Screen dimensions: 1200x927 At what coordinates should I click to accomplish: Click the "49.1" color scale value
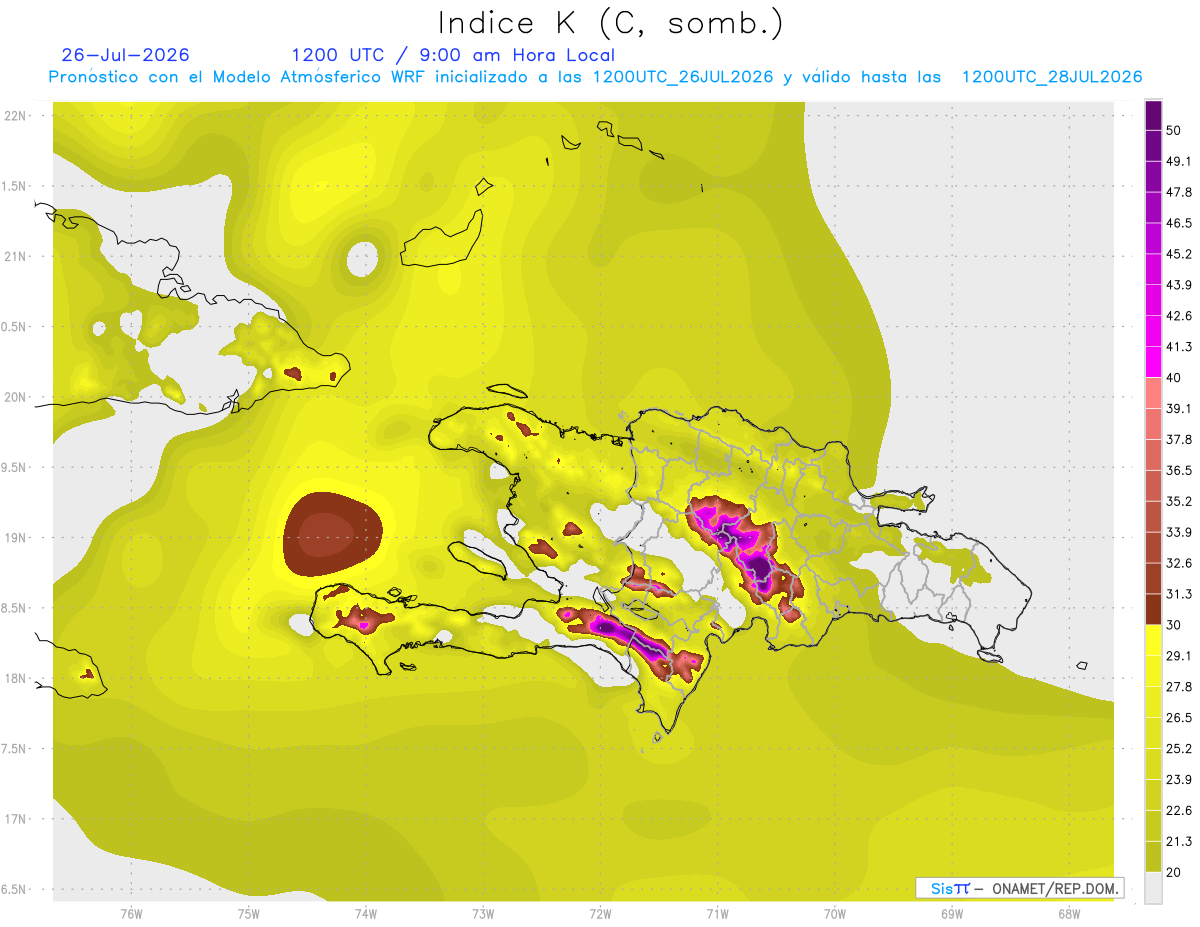pyautogui.click(x=1180, y=161)
